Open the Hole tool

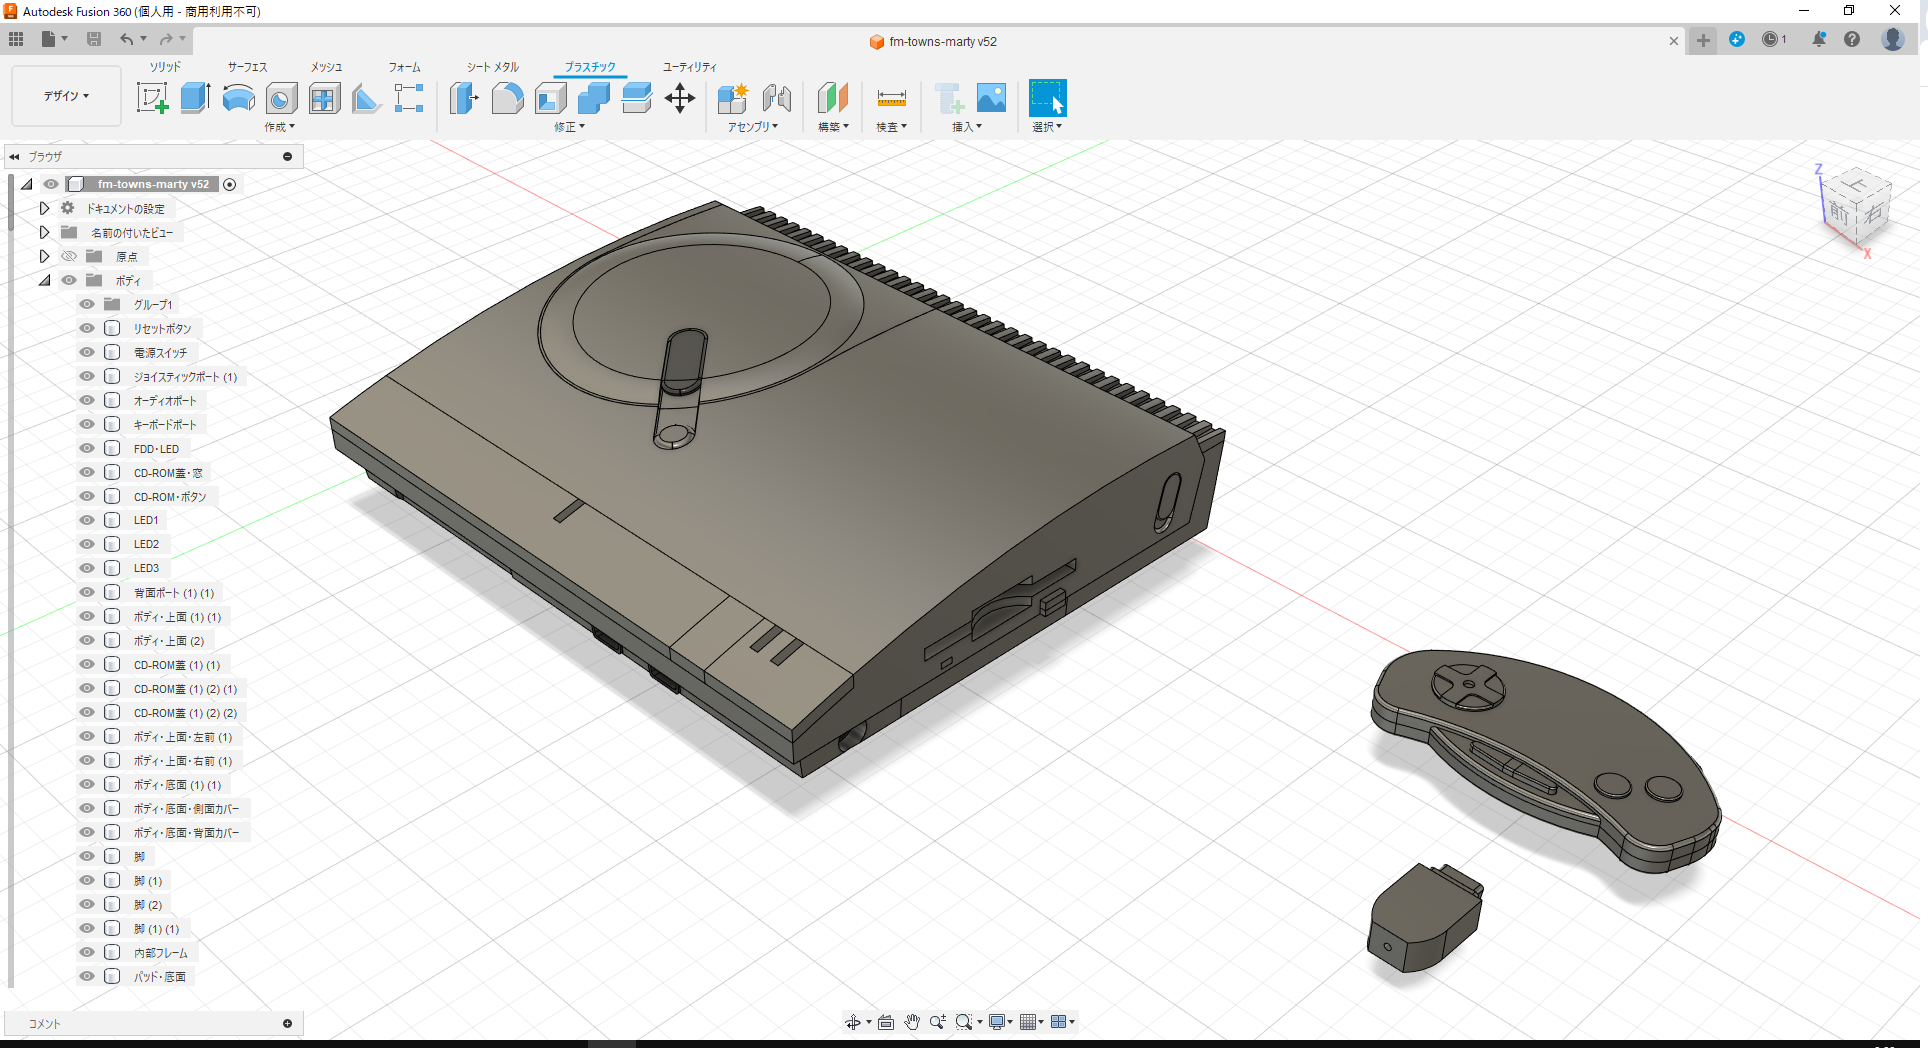[281, 96]
